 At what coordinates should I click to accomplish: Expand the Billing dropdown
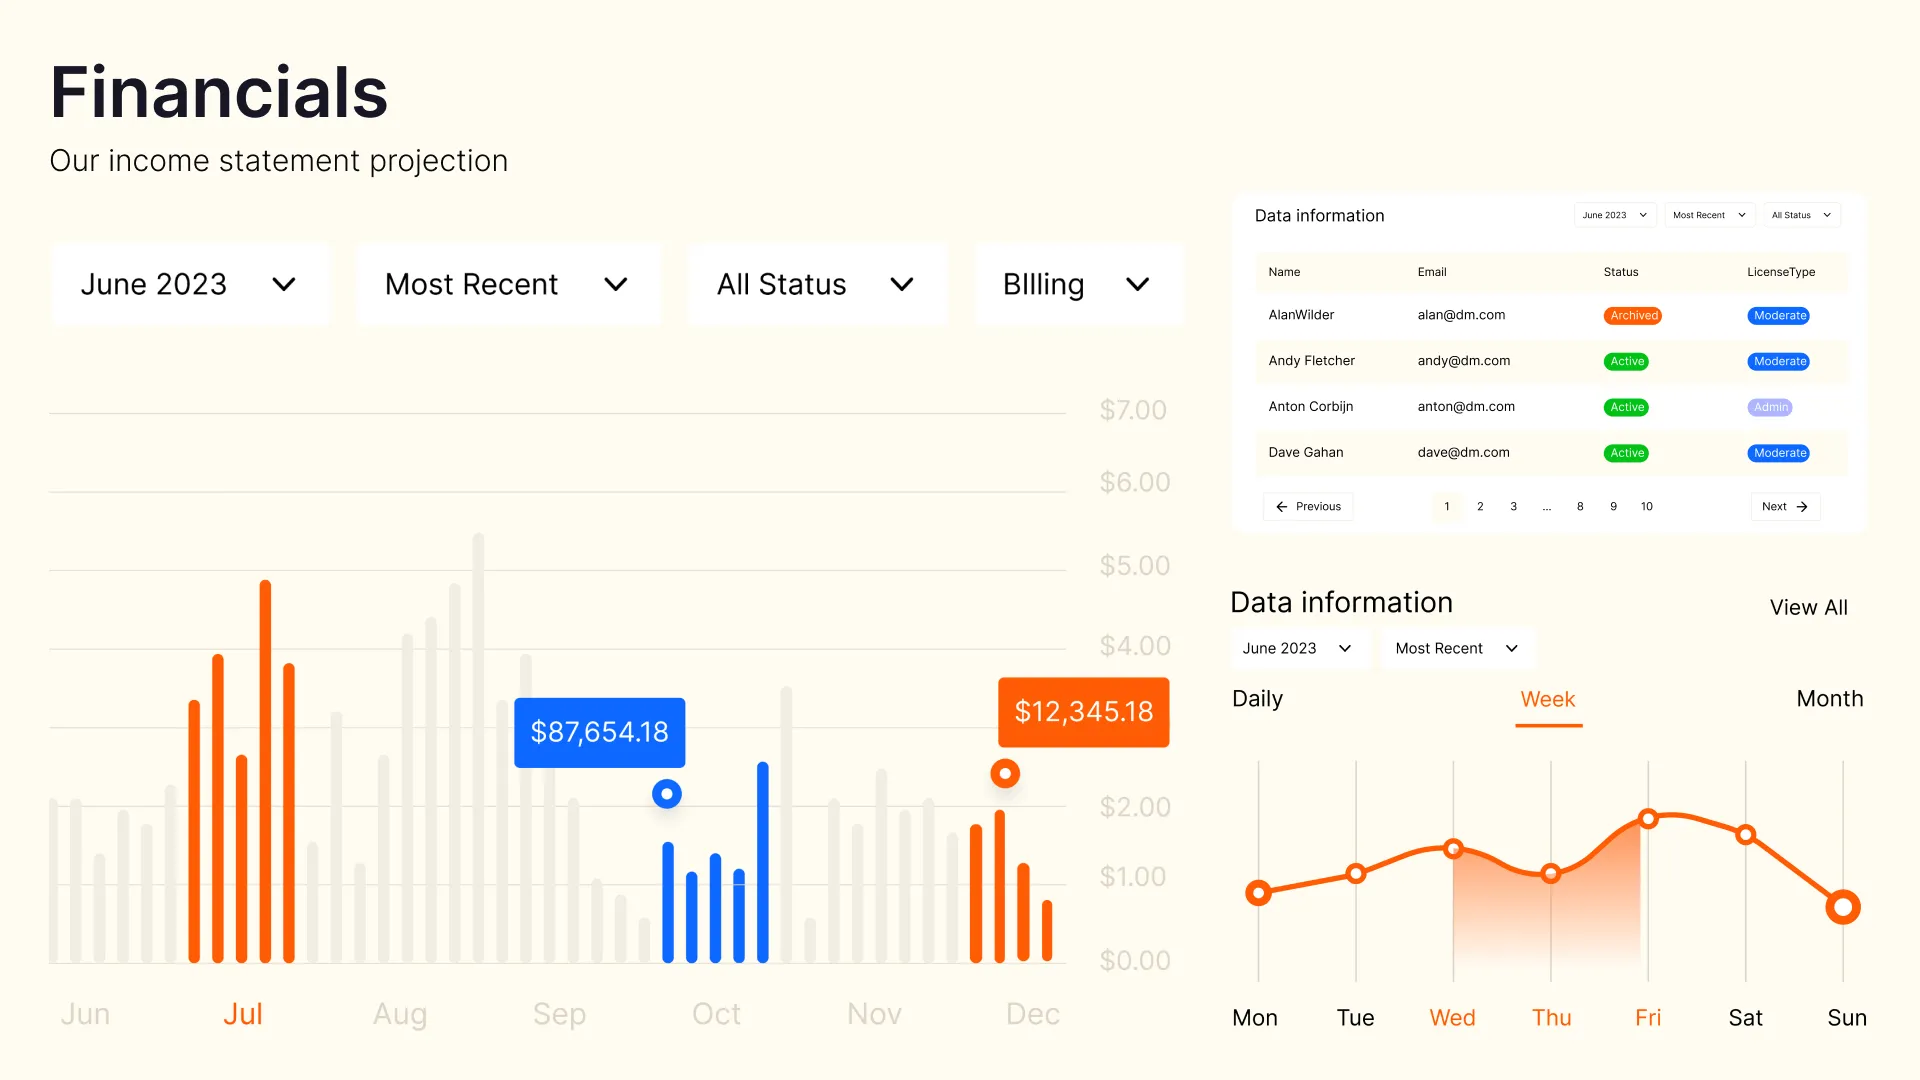(x=1077, y=285)
